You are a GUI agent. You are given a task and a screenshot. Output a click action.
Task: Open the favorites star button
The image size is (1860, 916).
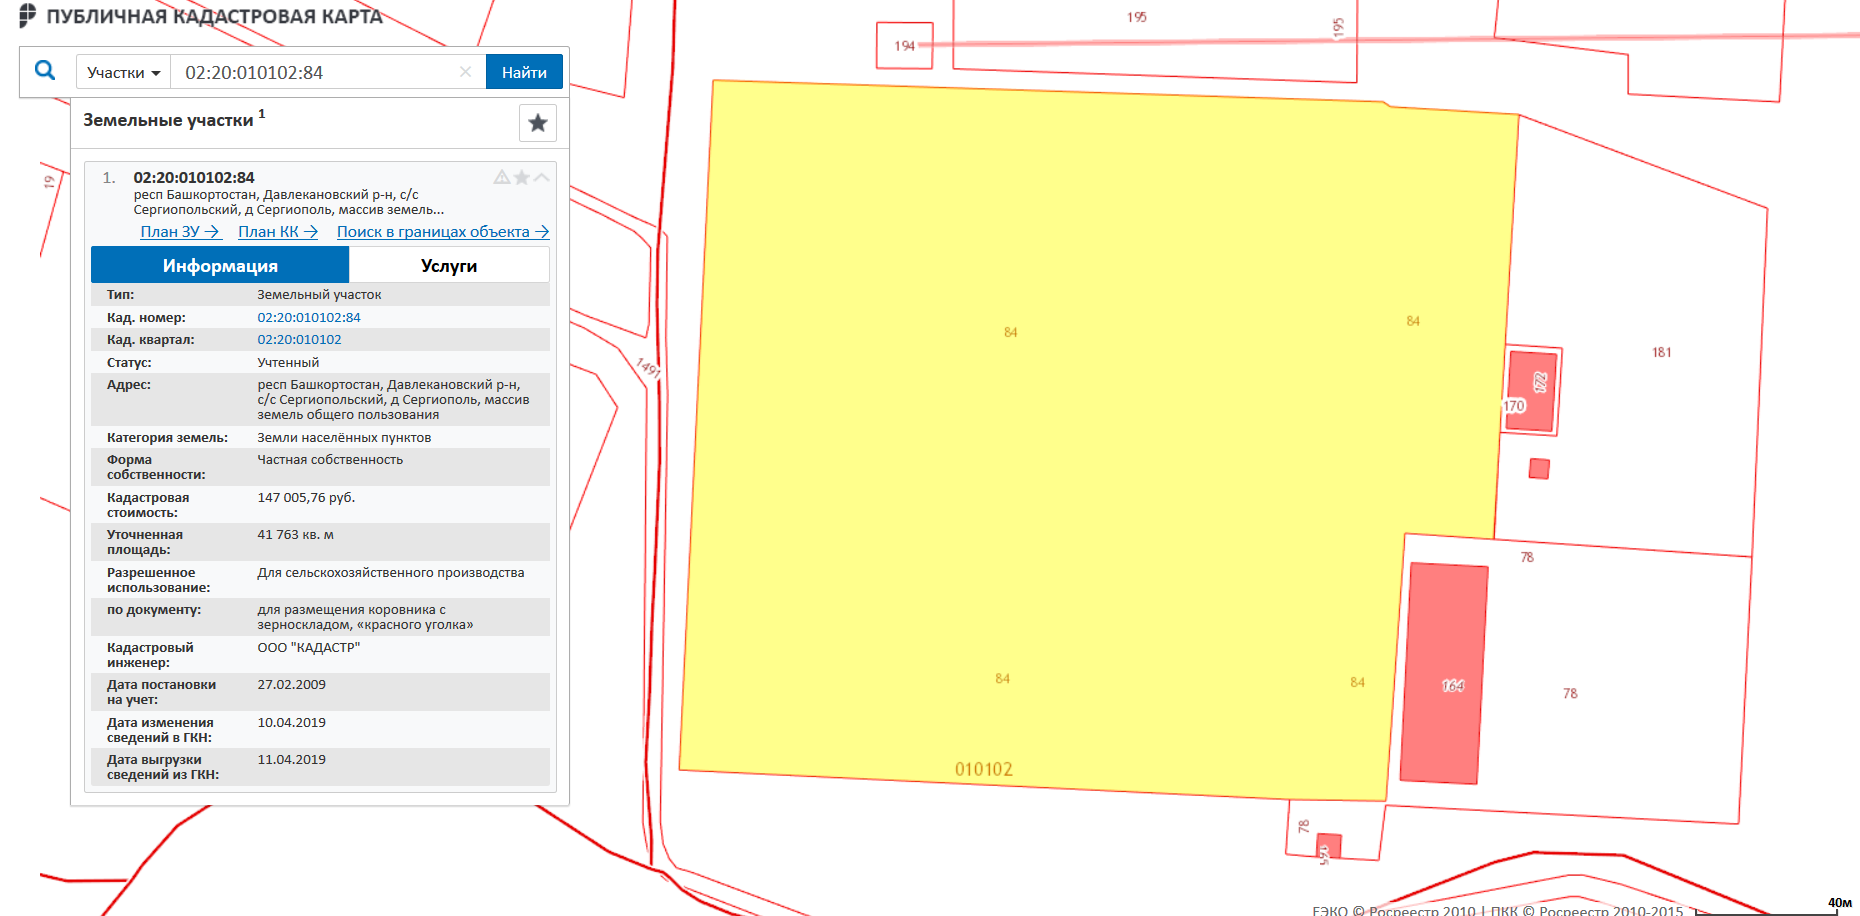click(537, 123)
